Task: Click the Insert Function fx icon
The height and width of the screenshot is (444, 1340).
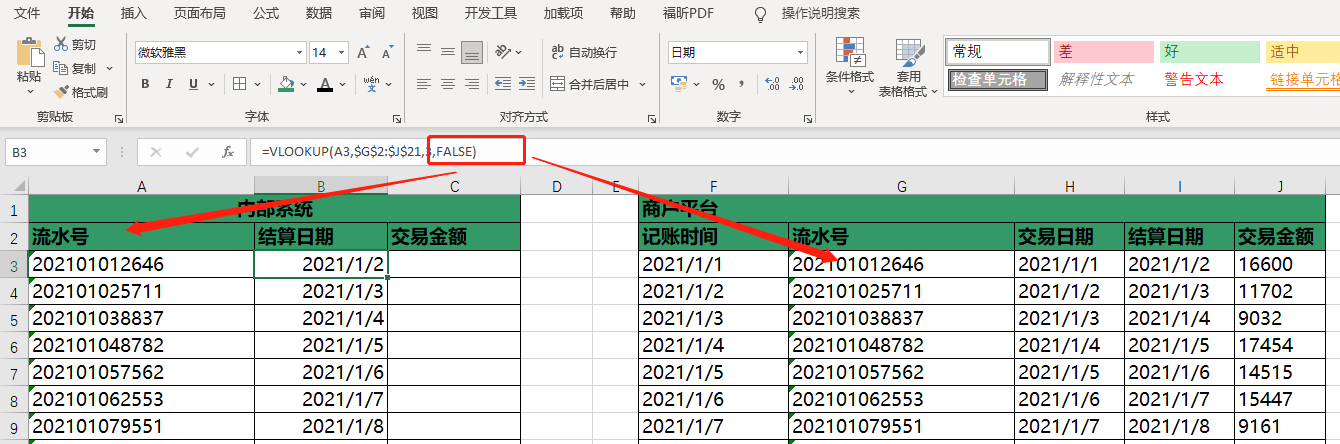Action: tap(228, 152)
